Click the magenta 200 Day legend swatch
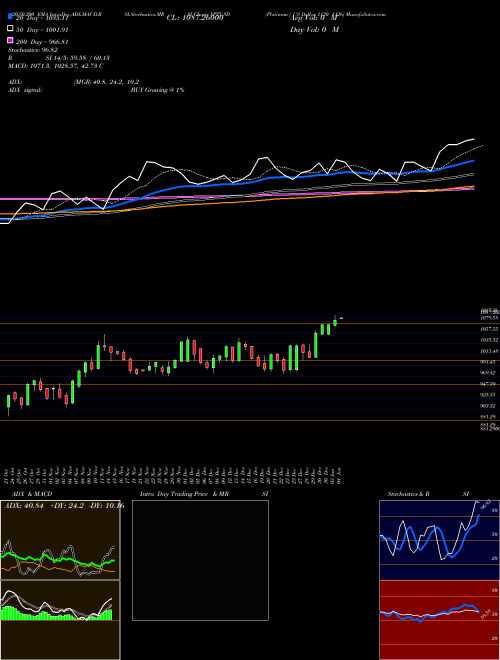 point(10,40)
